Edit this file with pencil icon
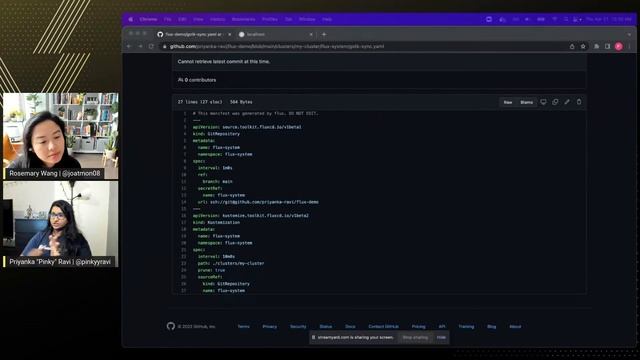The image size is (640, 360). coord(567,102)
